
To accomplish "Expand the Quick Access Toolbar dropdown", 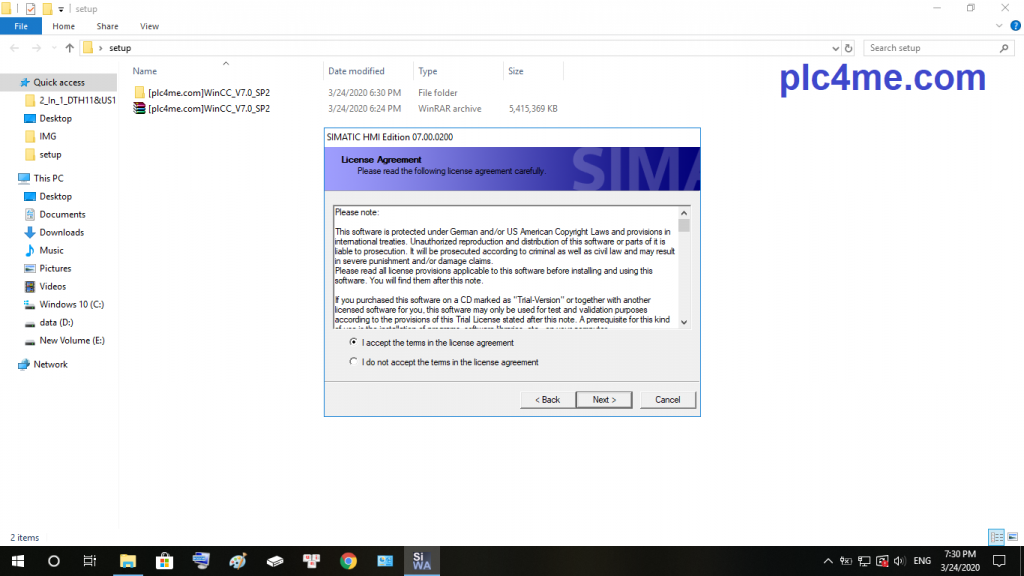I will point(61,9).
